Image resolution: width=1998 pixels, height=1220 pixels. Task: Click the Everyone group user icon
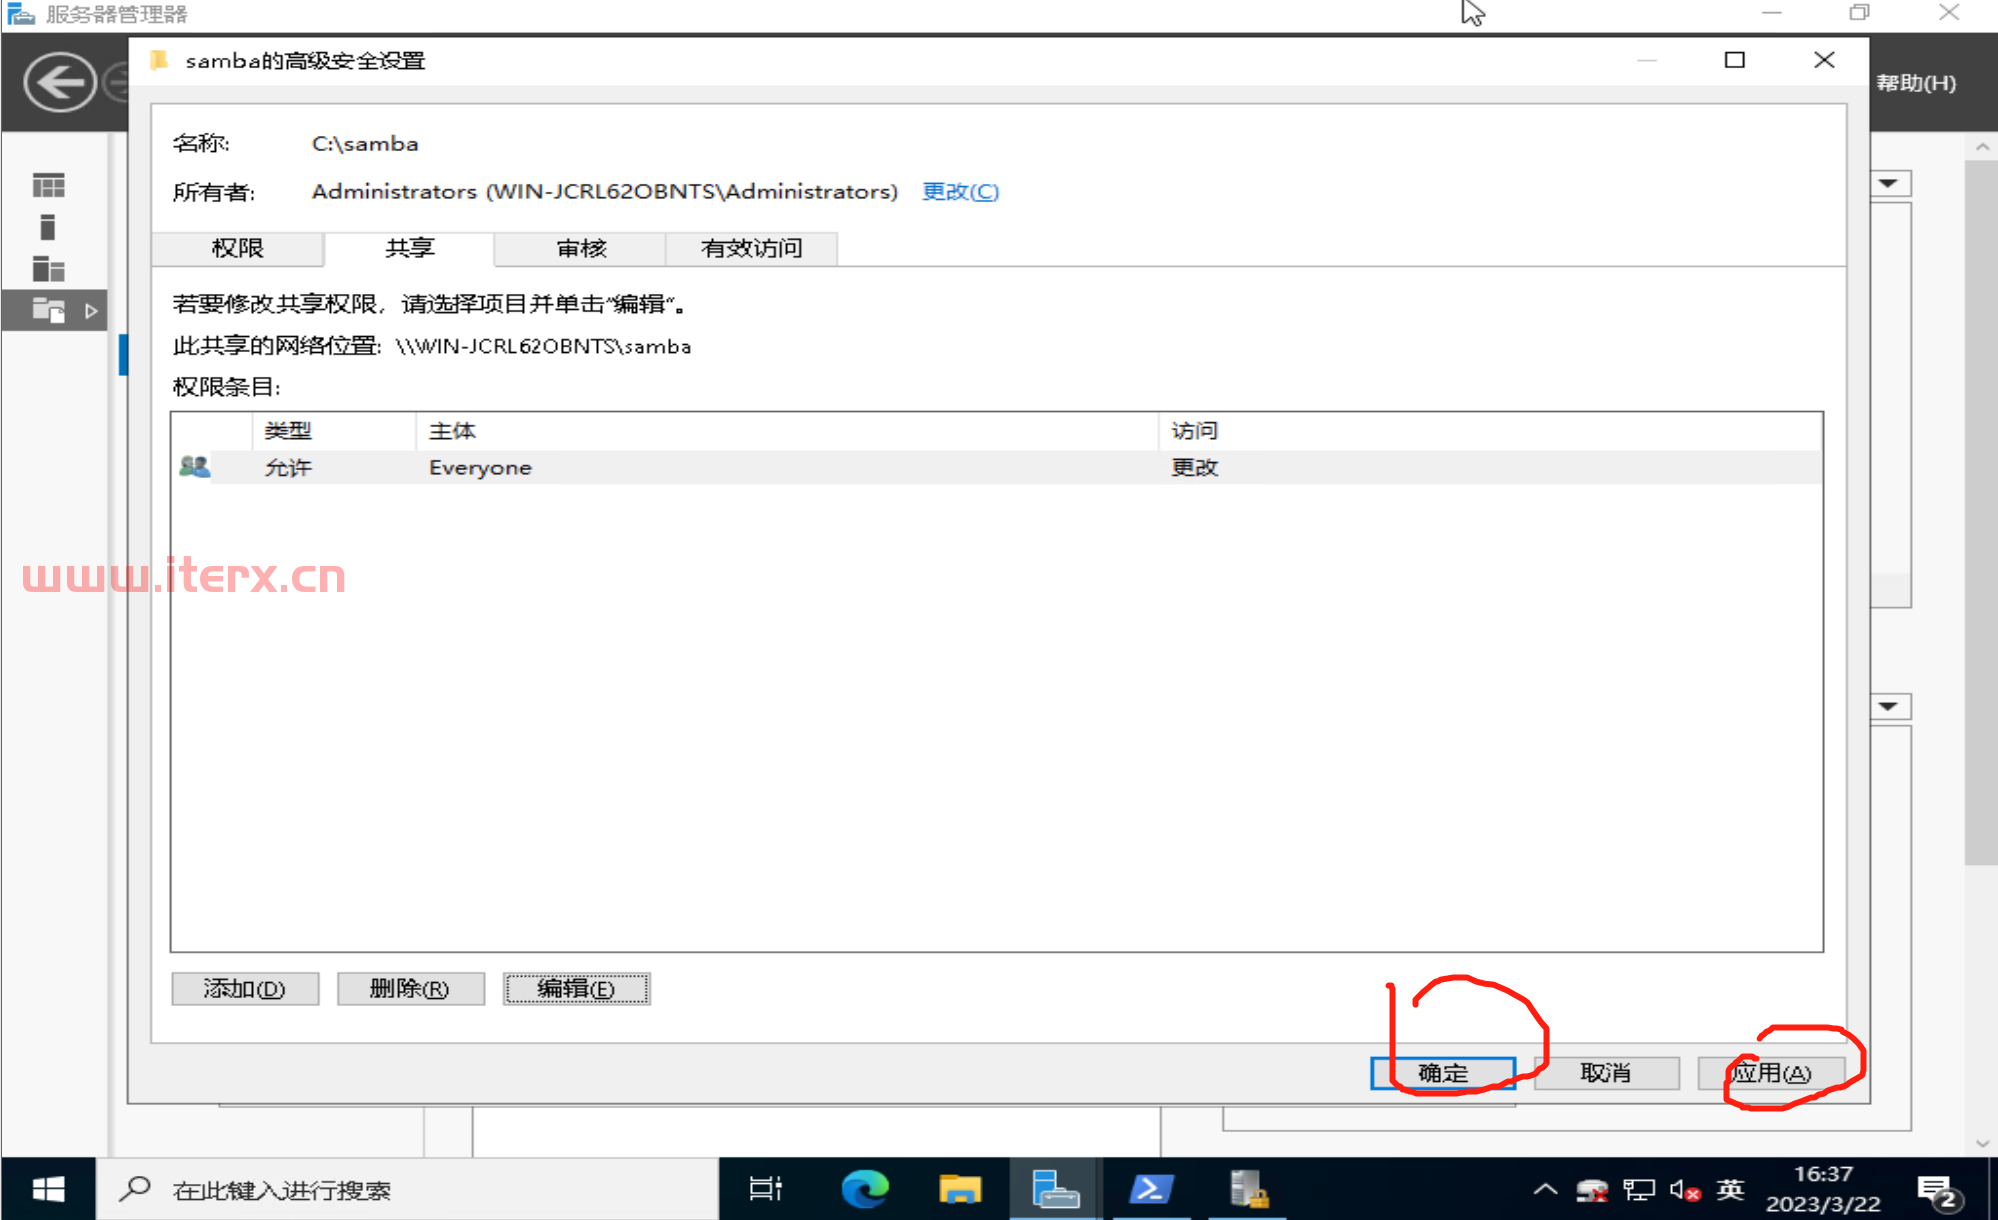(x=194, y=467)
